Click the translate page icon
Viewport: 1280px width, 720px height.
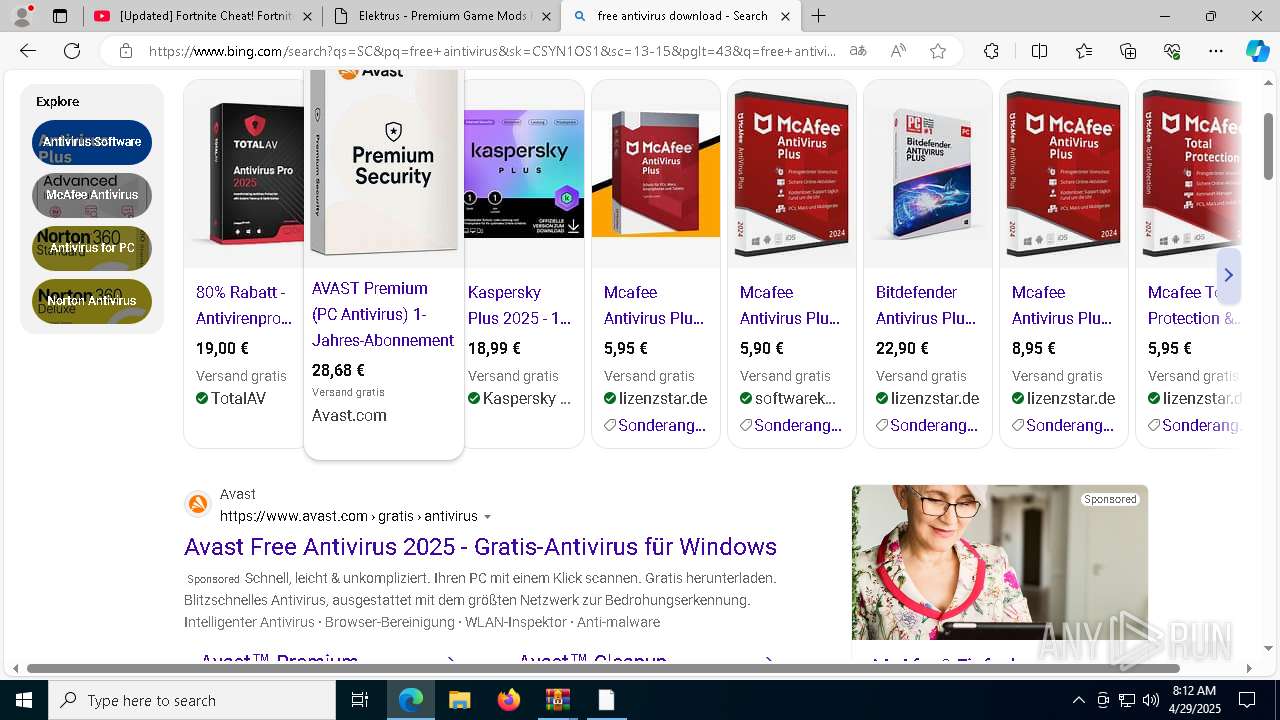point(858,51)
